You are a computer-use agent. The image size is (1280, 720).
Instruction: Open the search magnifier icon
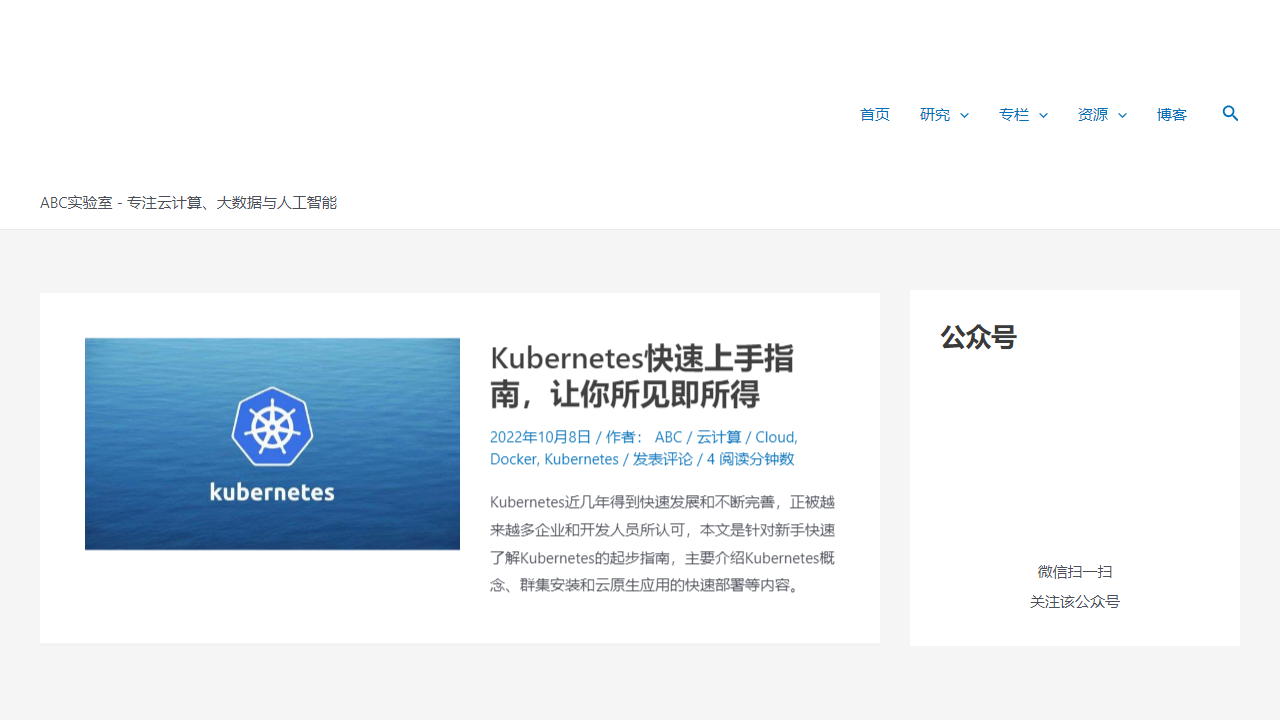pyautogui.click(x=1230, y=113)
